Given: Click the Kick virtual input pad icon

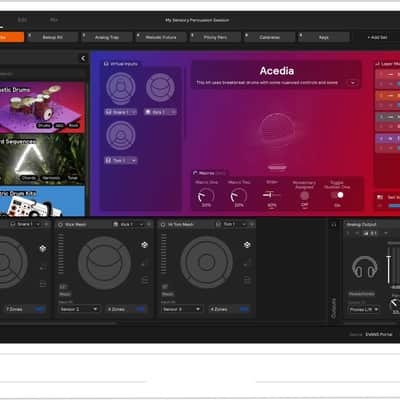Looking at the screenshot, I should click(160, 88).
